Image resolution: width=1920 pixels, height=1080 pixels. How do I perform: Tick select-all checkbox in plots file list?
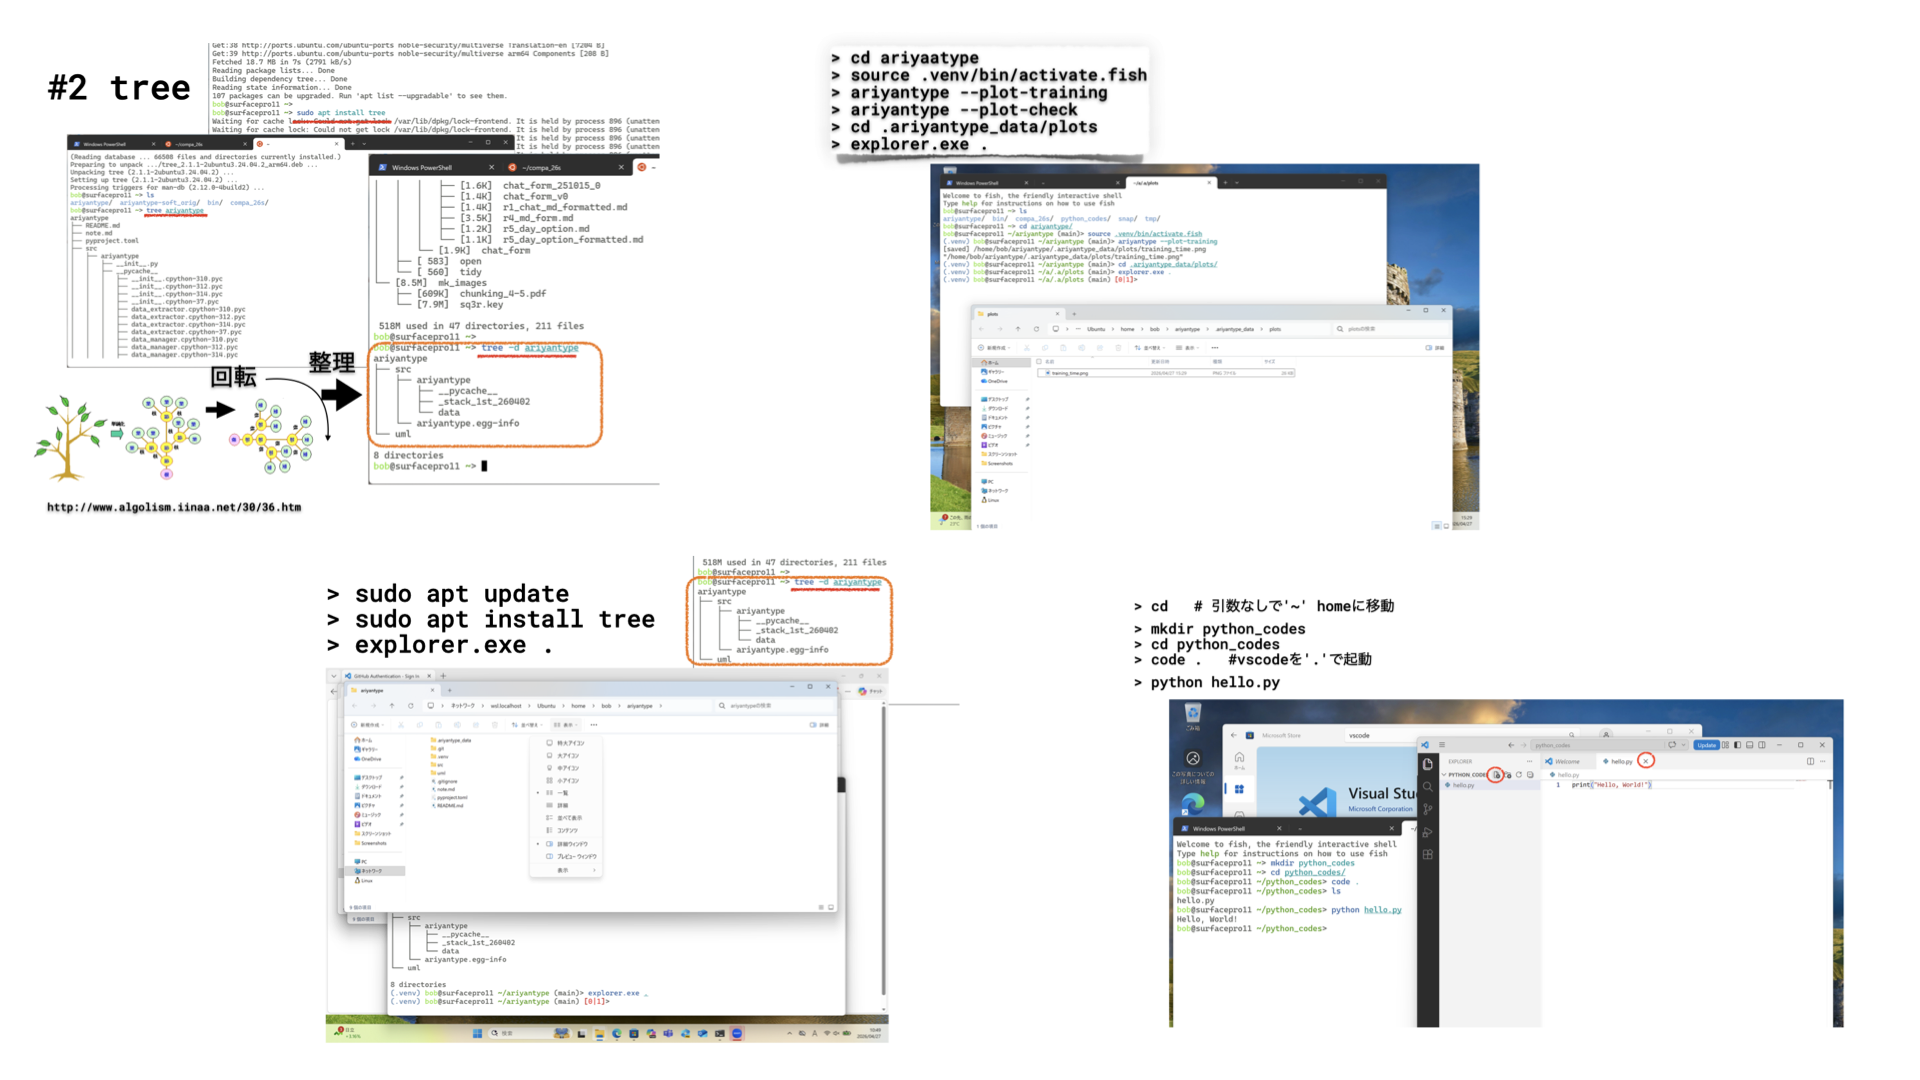click(x=1039, y=361)
